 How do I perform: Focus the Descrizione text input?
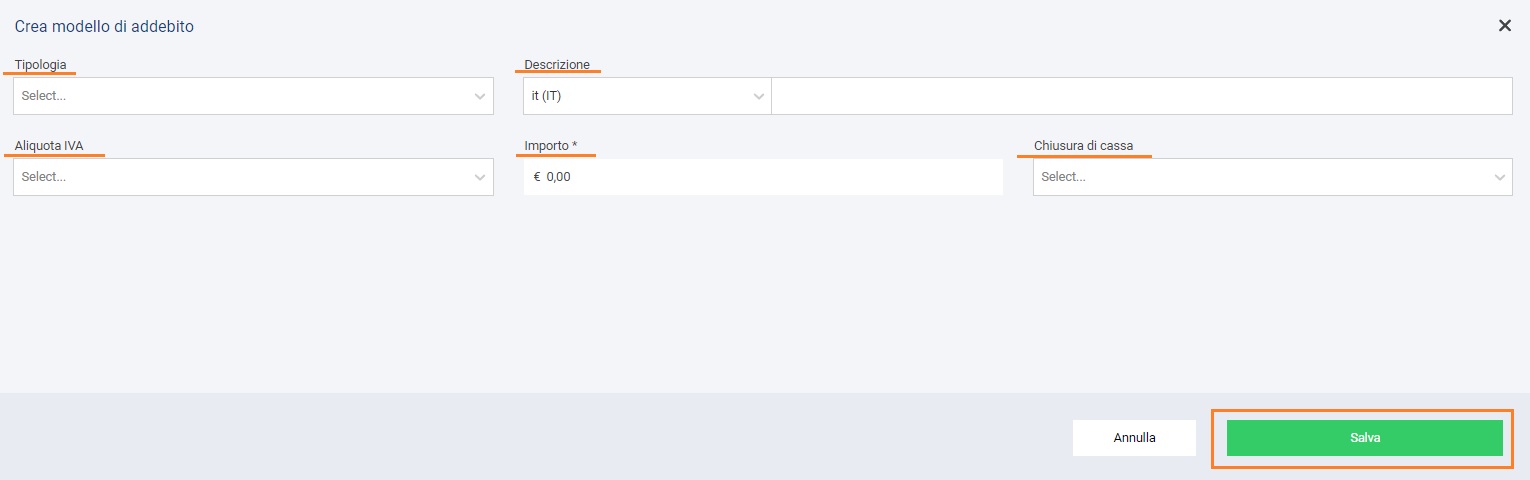[x=1141, y=96]
